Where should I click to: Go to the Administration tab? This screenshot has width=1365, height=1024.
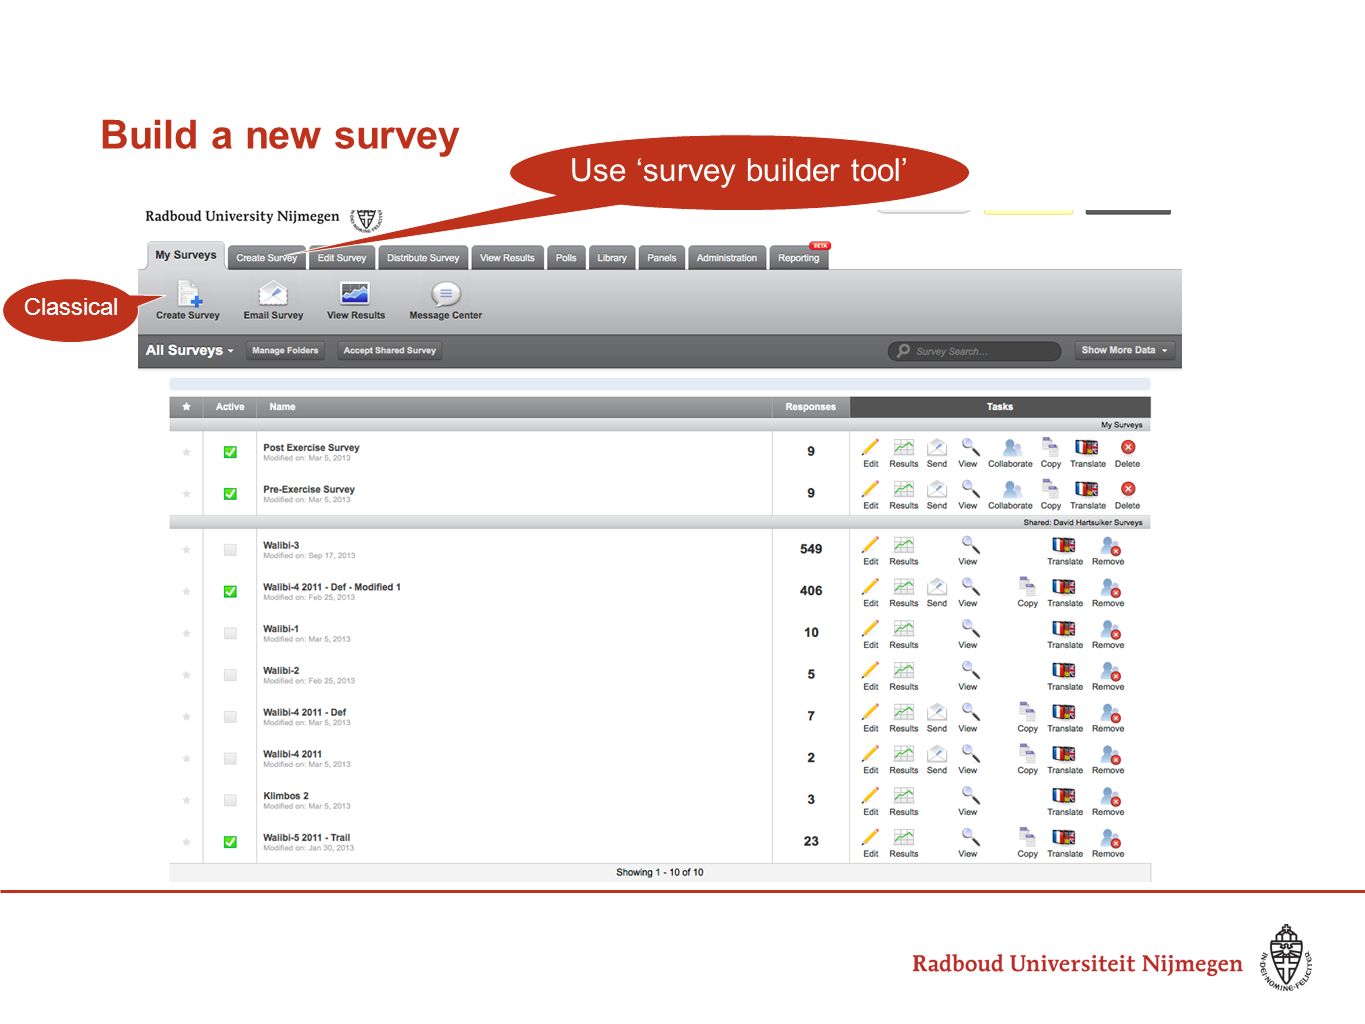click(x=727, y=258)
